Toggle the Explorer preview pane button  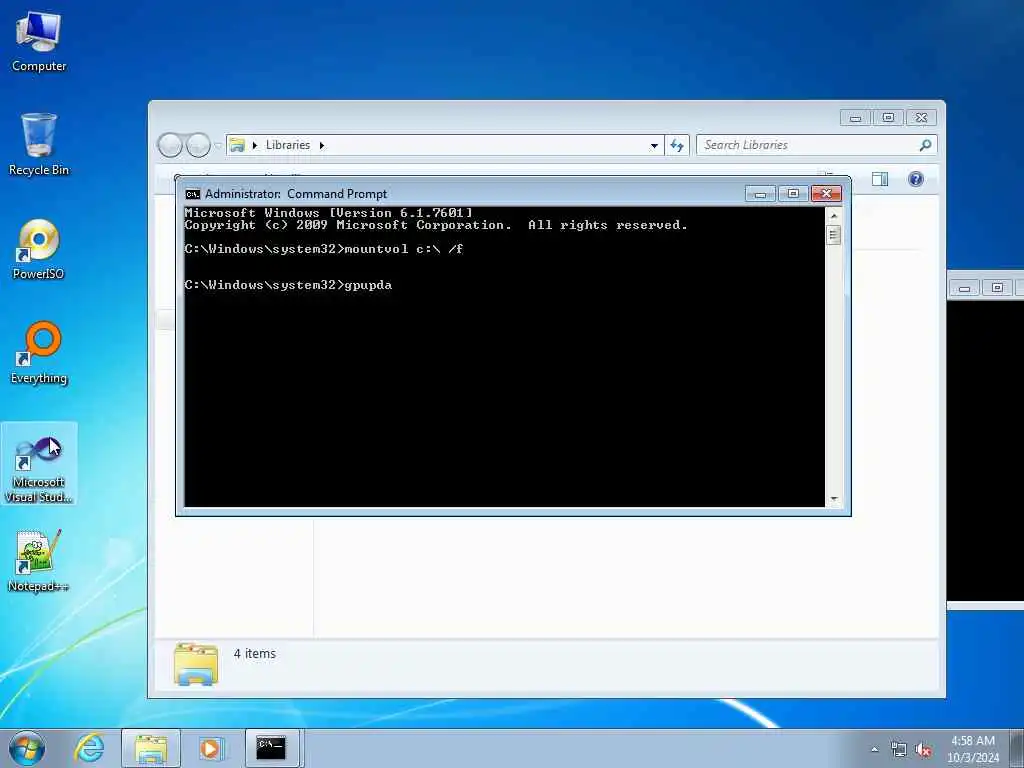point(880,179)
